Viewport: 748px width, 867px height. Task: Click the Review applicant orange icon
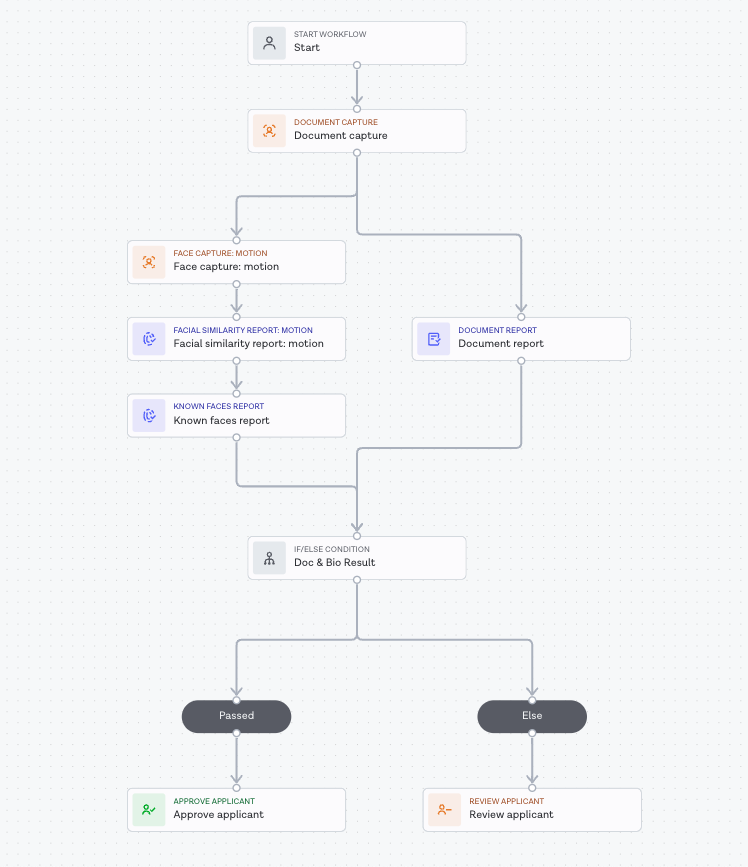pos(445,810)
